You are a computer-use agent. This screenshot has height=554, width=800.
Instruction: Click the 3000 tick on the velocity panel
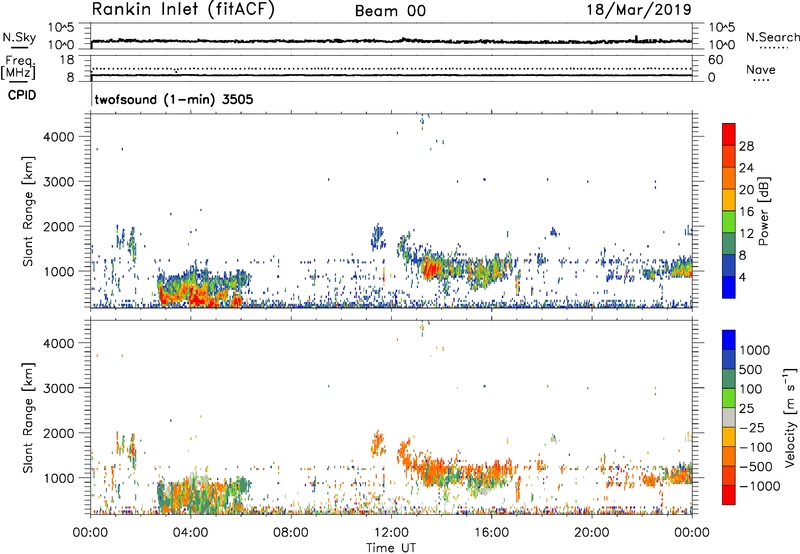coord(59,388)
